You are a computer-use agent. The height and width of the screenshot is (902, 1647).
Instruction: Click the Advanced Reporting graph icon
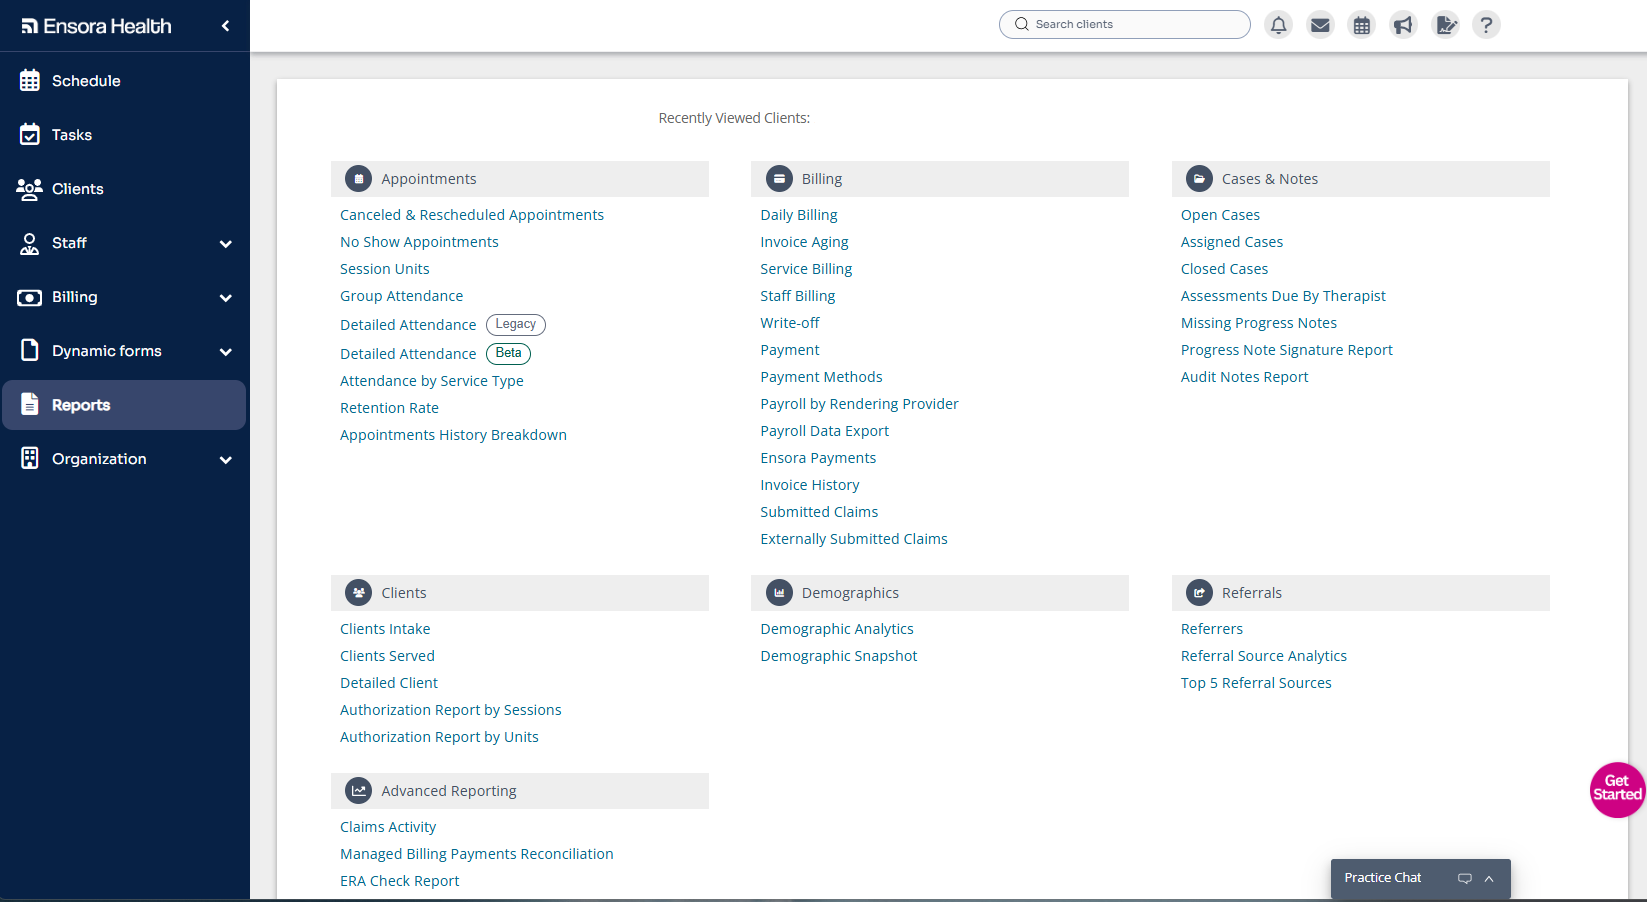[x=359, y=791]
